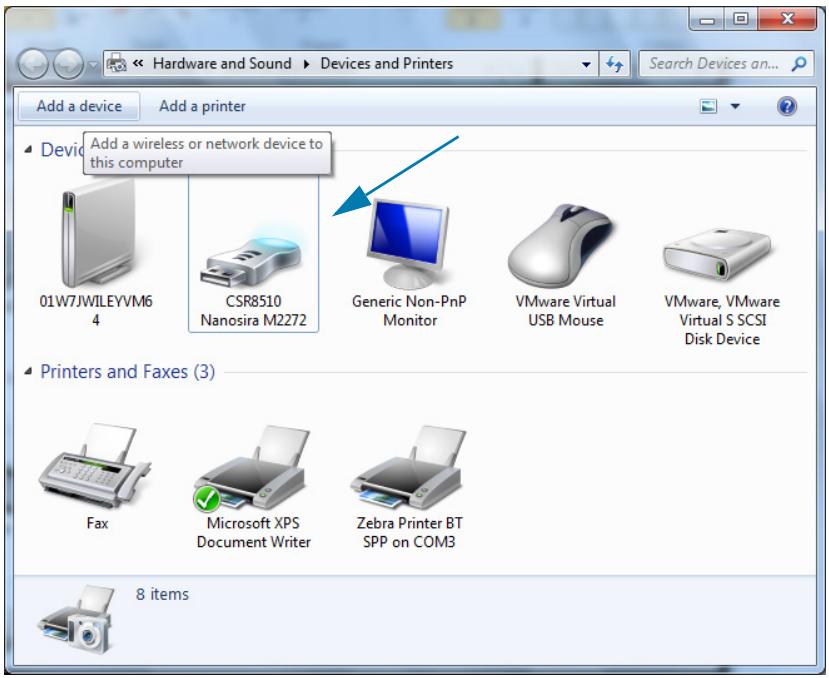
Task: Click the change view icon in toolbar
Action: [708, 106]
